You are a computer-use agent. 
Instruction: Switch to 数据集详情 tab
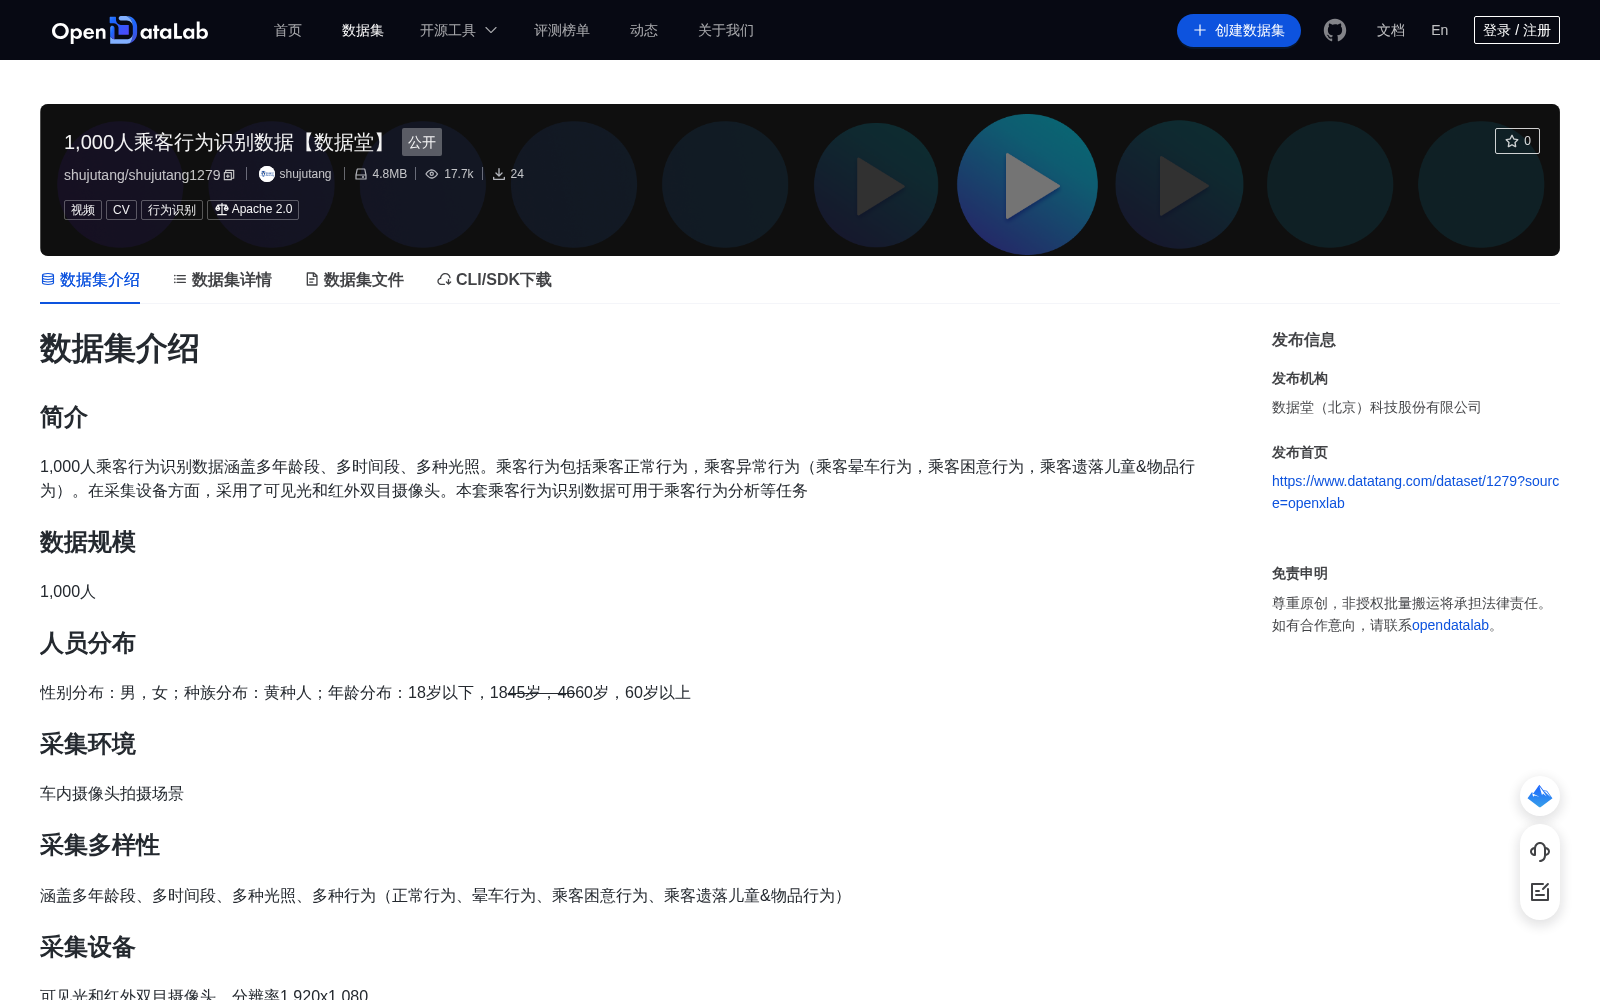pyautogui.click(x=222, y=280)
